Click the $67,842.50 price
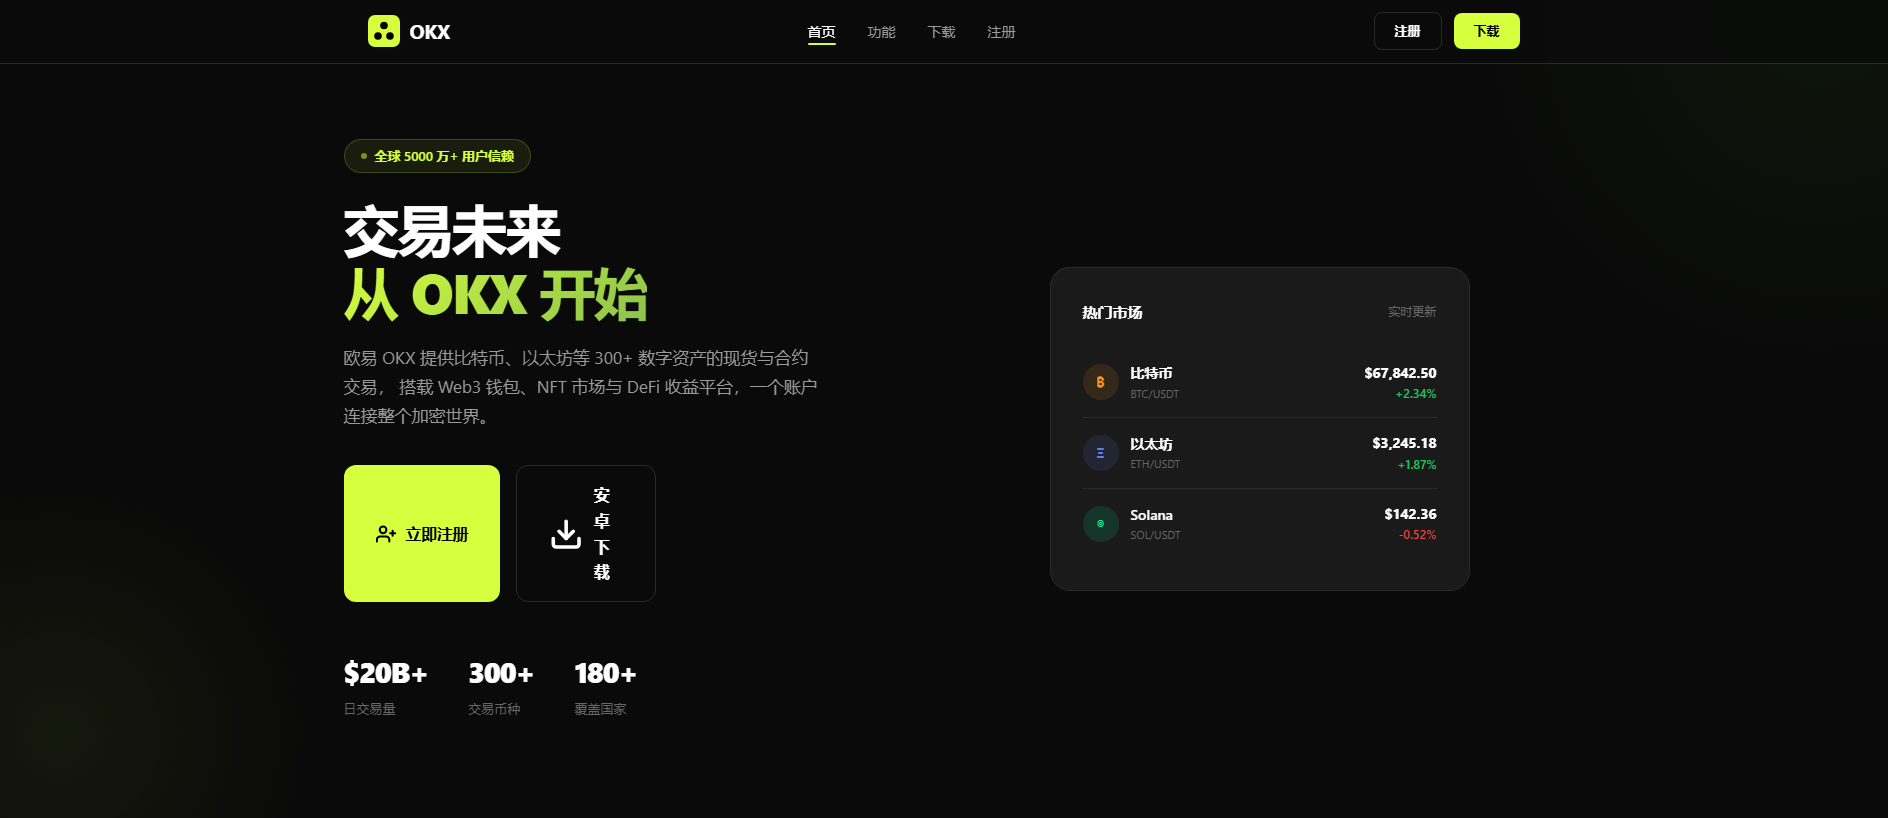Screen dimensions: 1888x818 coord(1400,373)
